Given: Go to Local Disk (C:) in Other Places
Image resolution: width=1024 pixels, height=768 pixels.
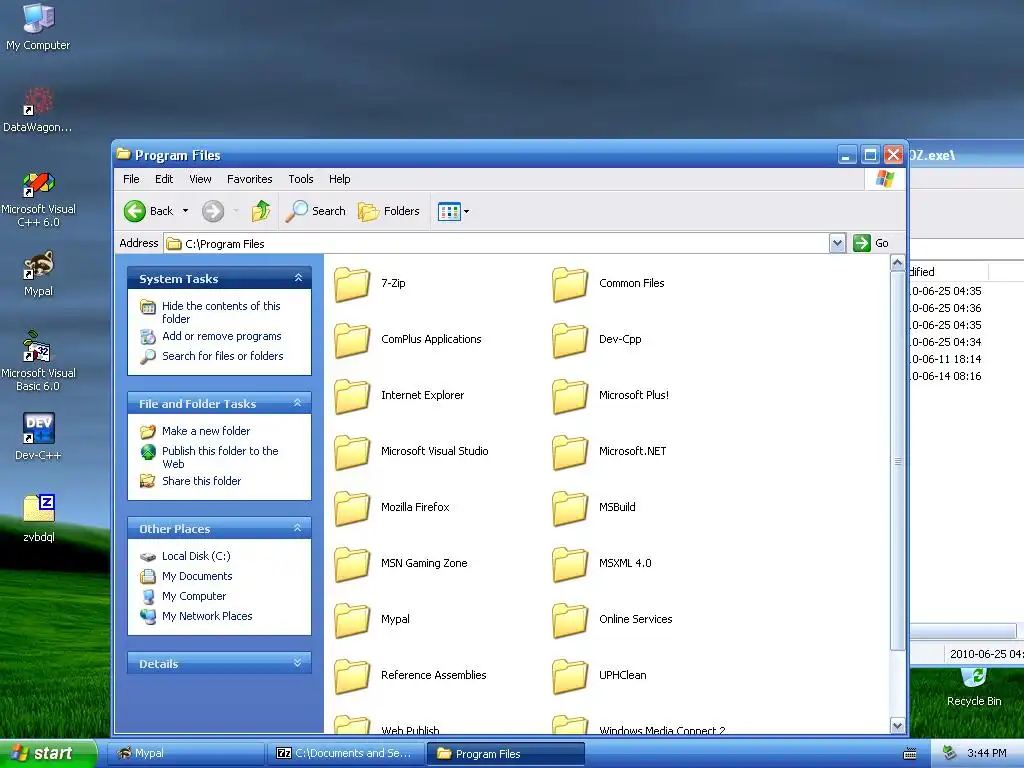Looking at the screenshot, I should (x=196, y=556).
